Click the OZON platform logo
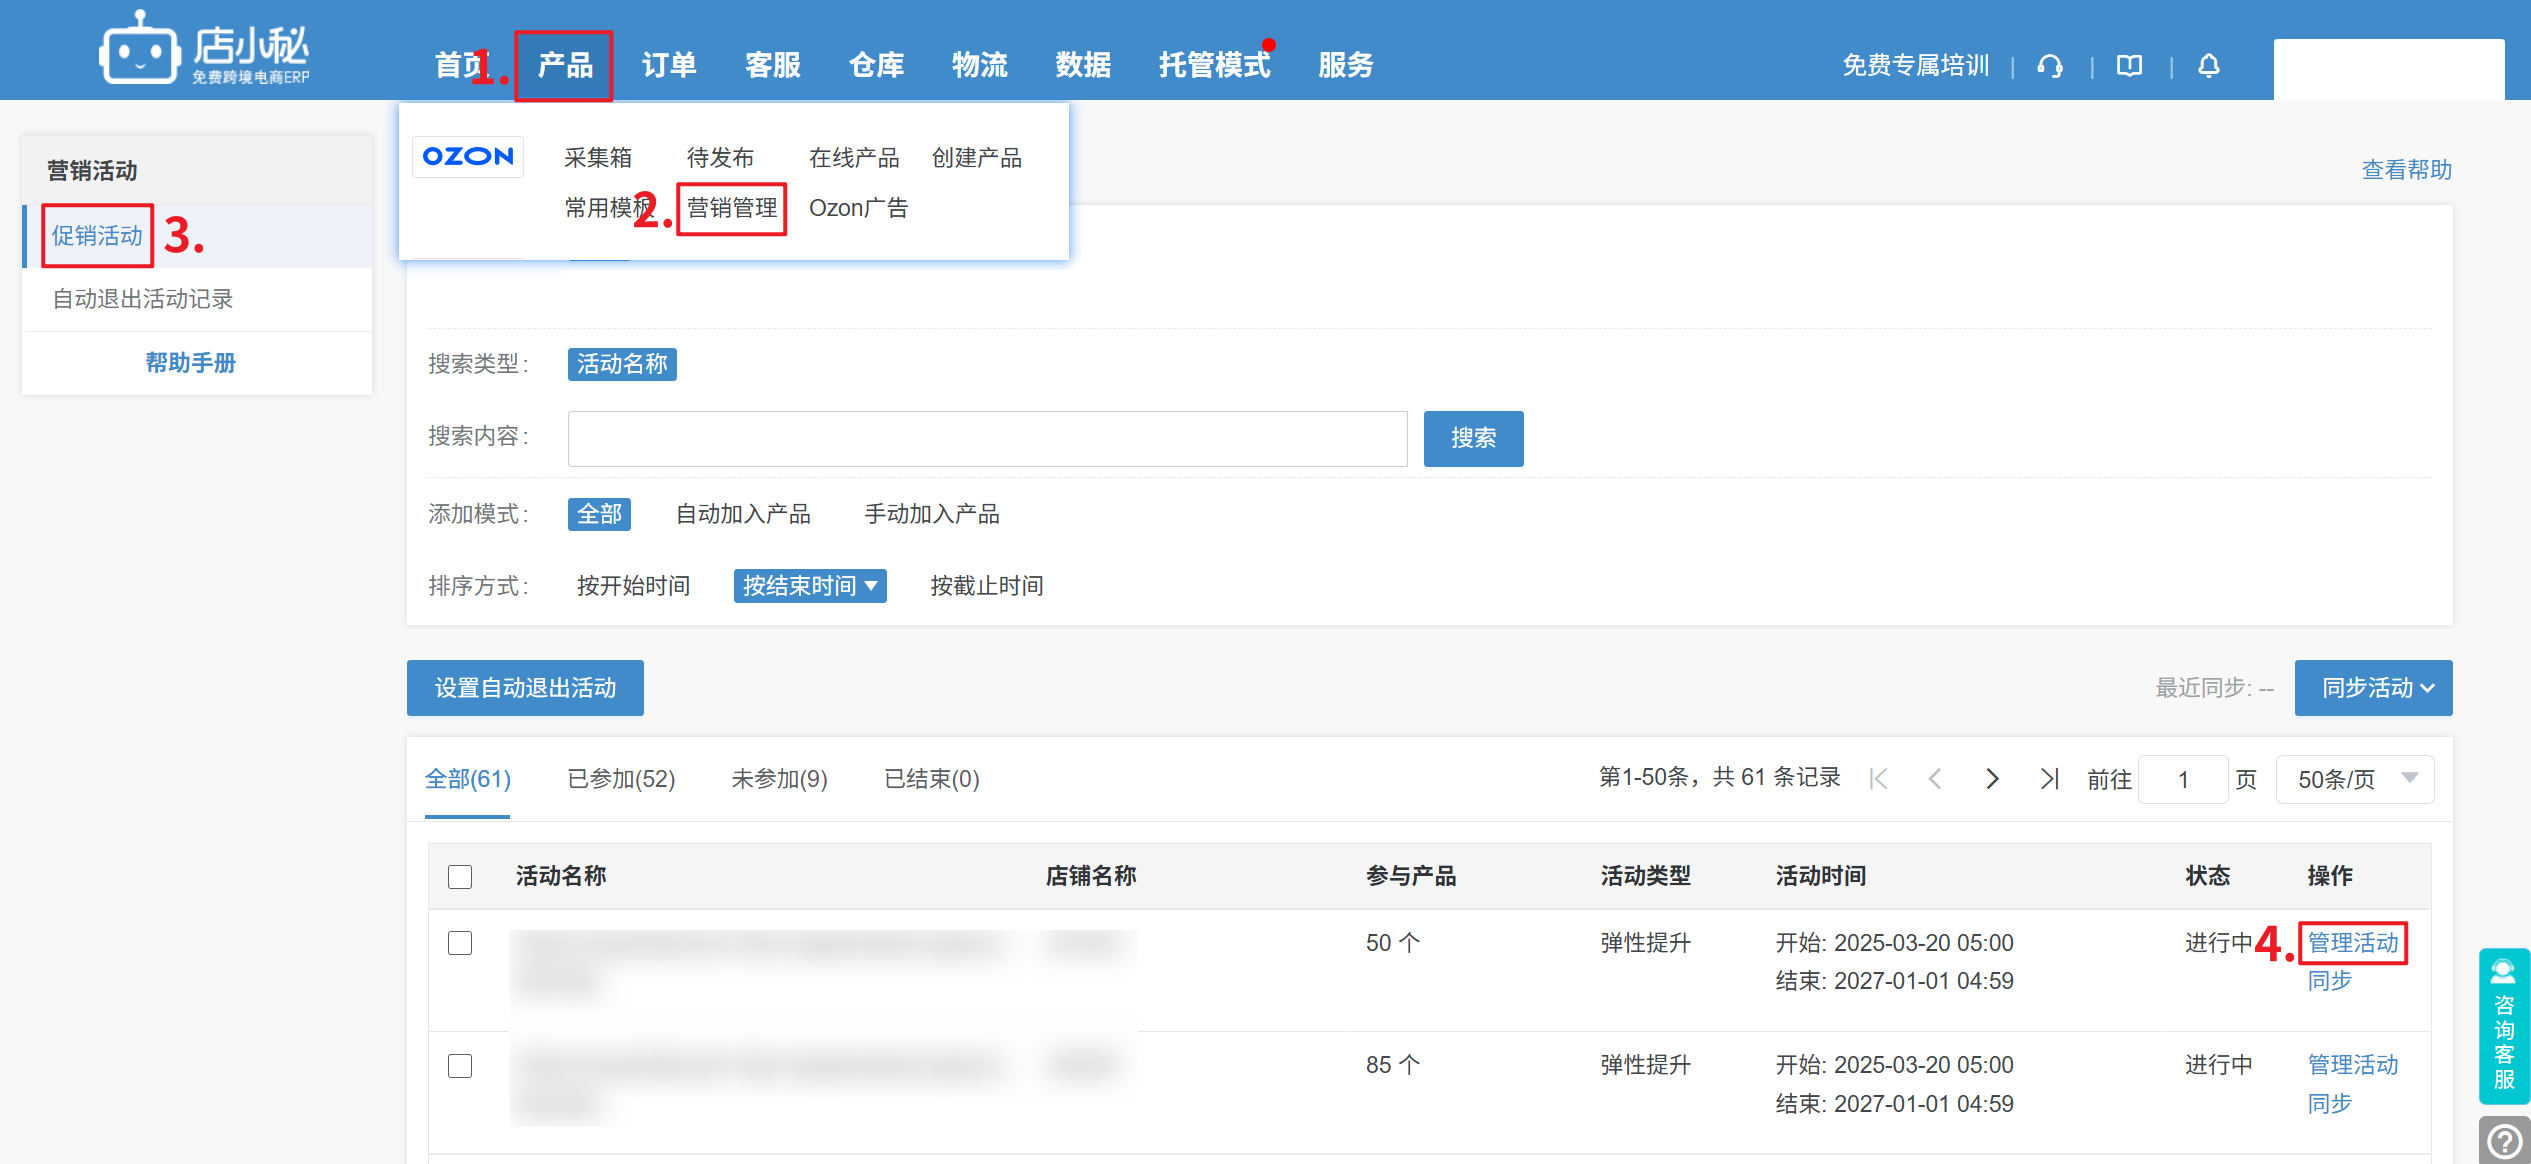The height and width of the screenshot is (1164, 2531). point(468,157)
